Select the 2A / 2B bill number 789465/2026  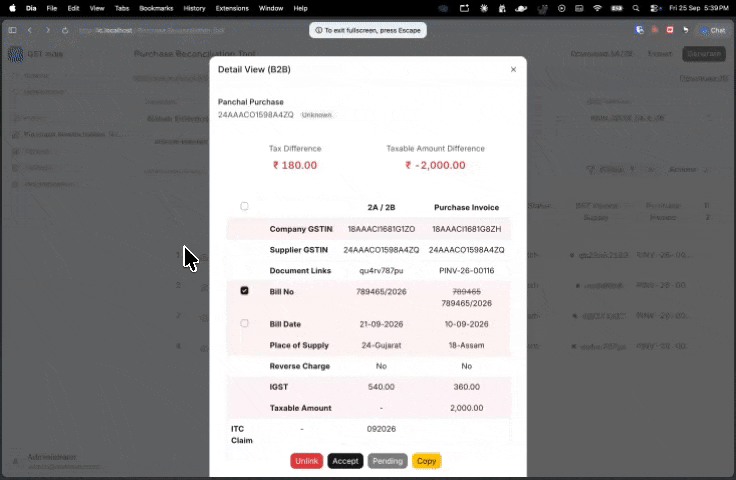click(x=381, y=292)
